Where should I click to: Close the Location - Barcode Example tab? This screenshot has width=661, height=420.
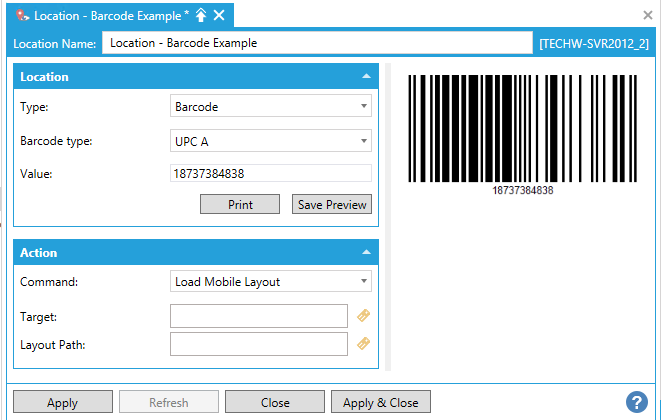click(219, 15)
